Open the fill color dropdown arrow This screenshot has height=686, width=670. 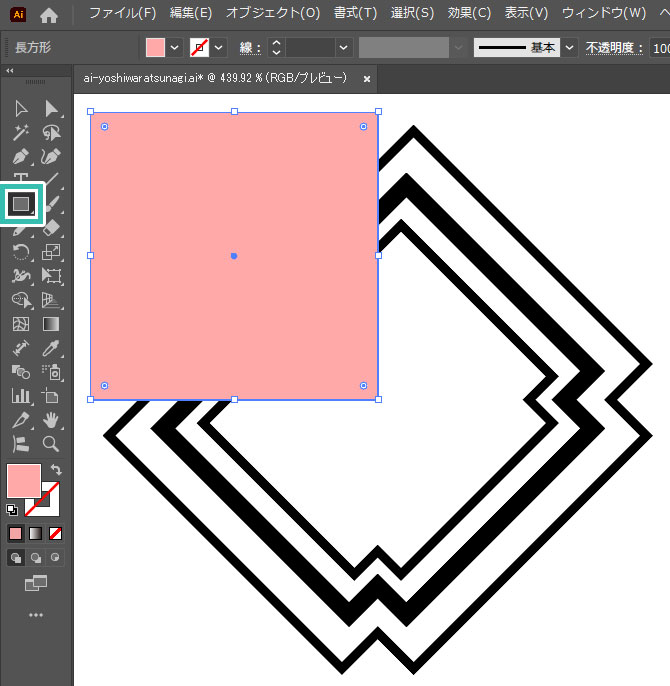click(x=176, y=47)
